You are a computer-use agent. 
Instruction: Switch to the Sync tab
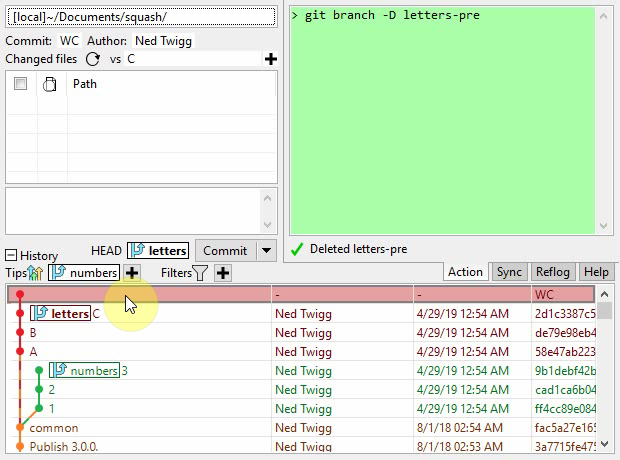tap(509, 272)
